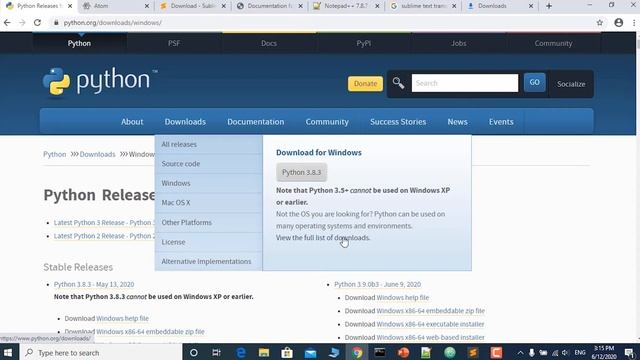Click the browser address bar URL
640x360 pixels.
[x=113, y=23]
